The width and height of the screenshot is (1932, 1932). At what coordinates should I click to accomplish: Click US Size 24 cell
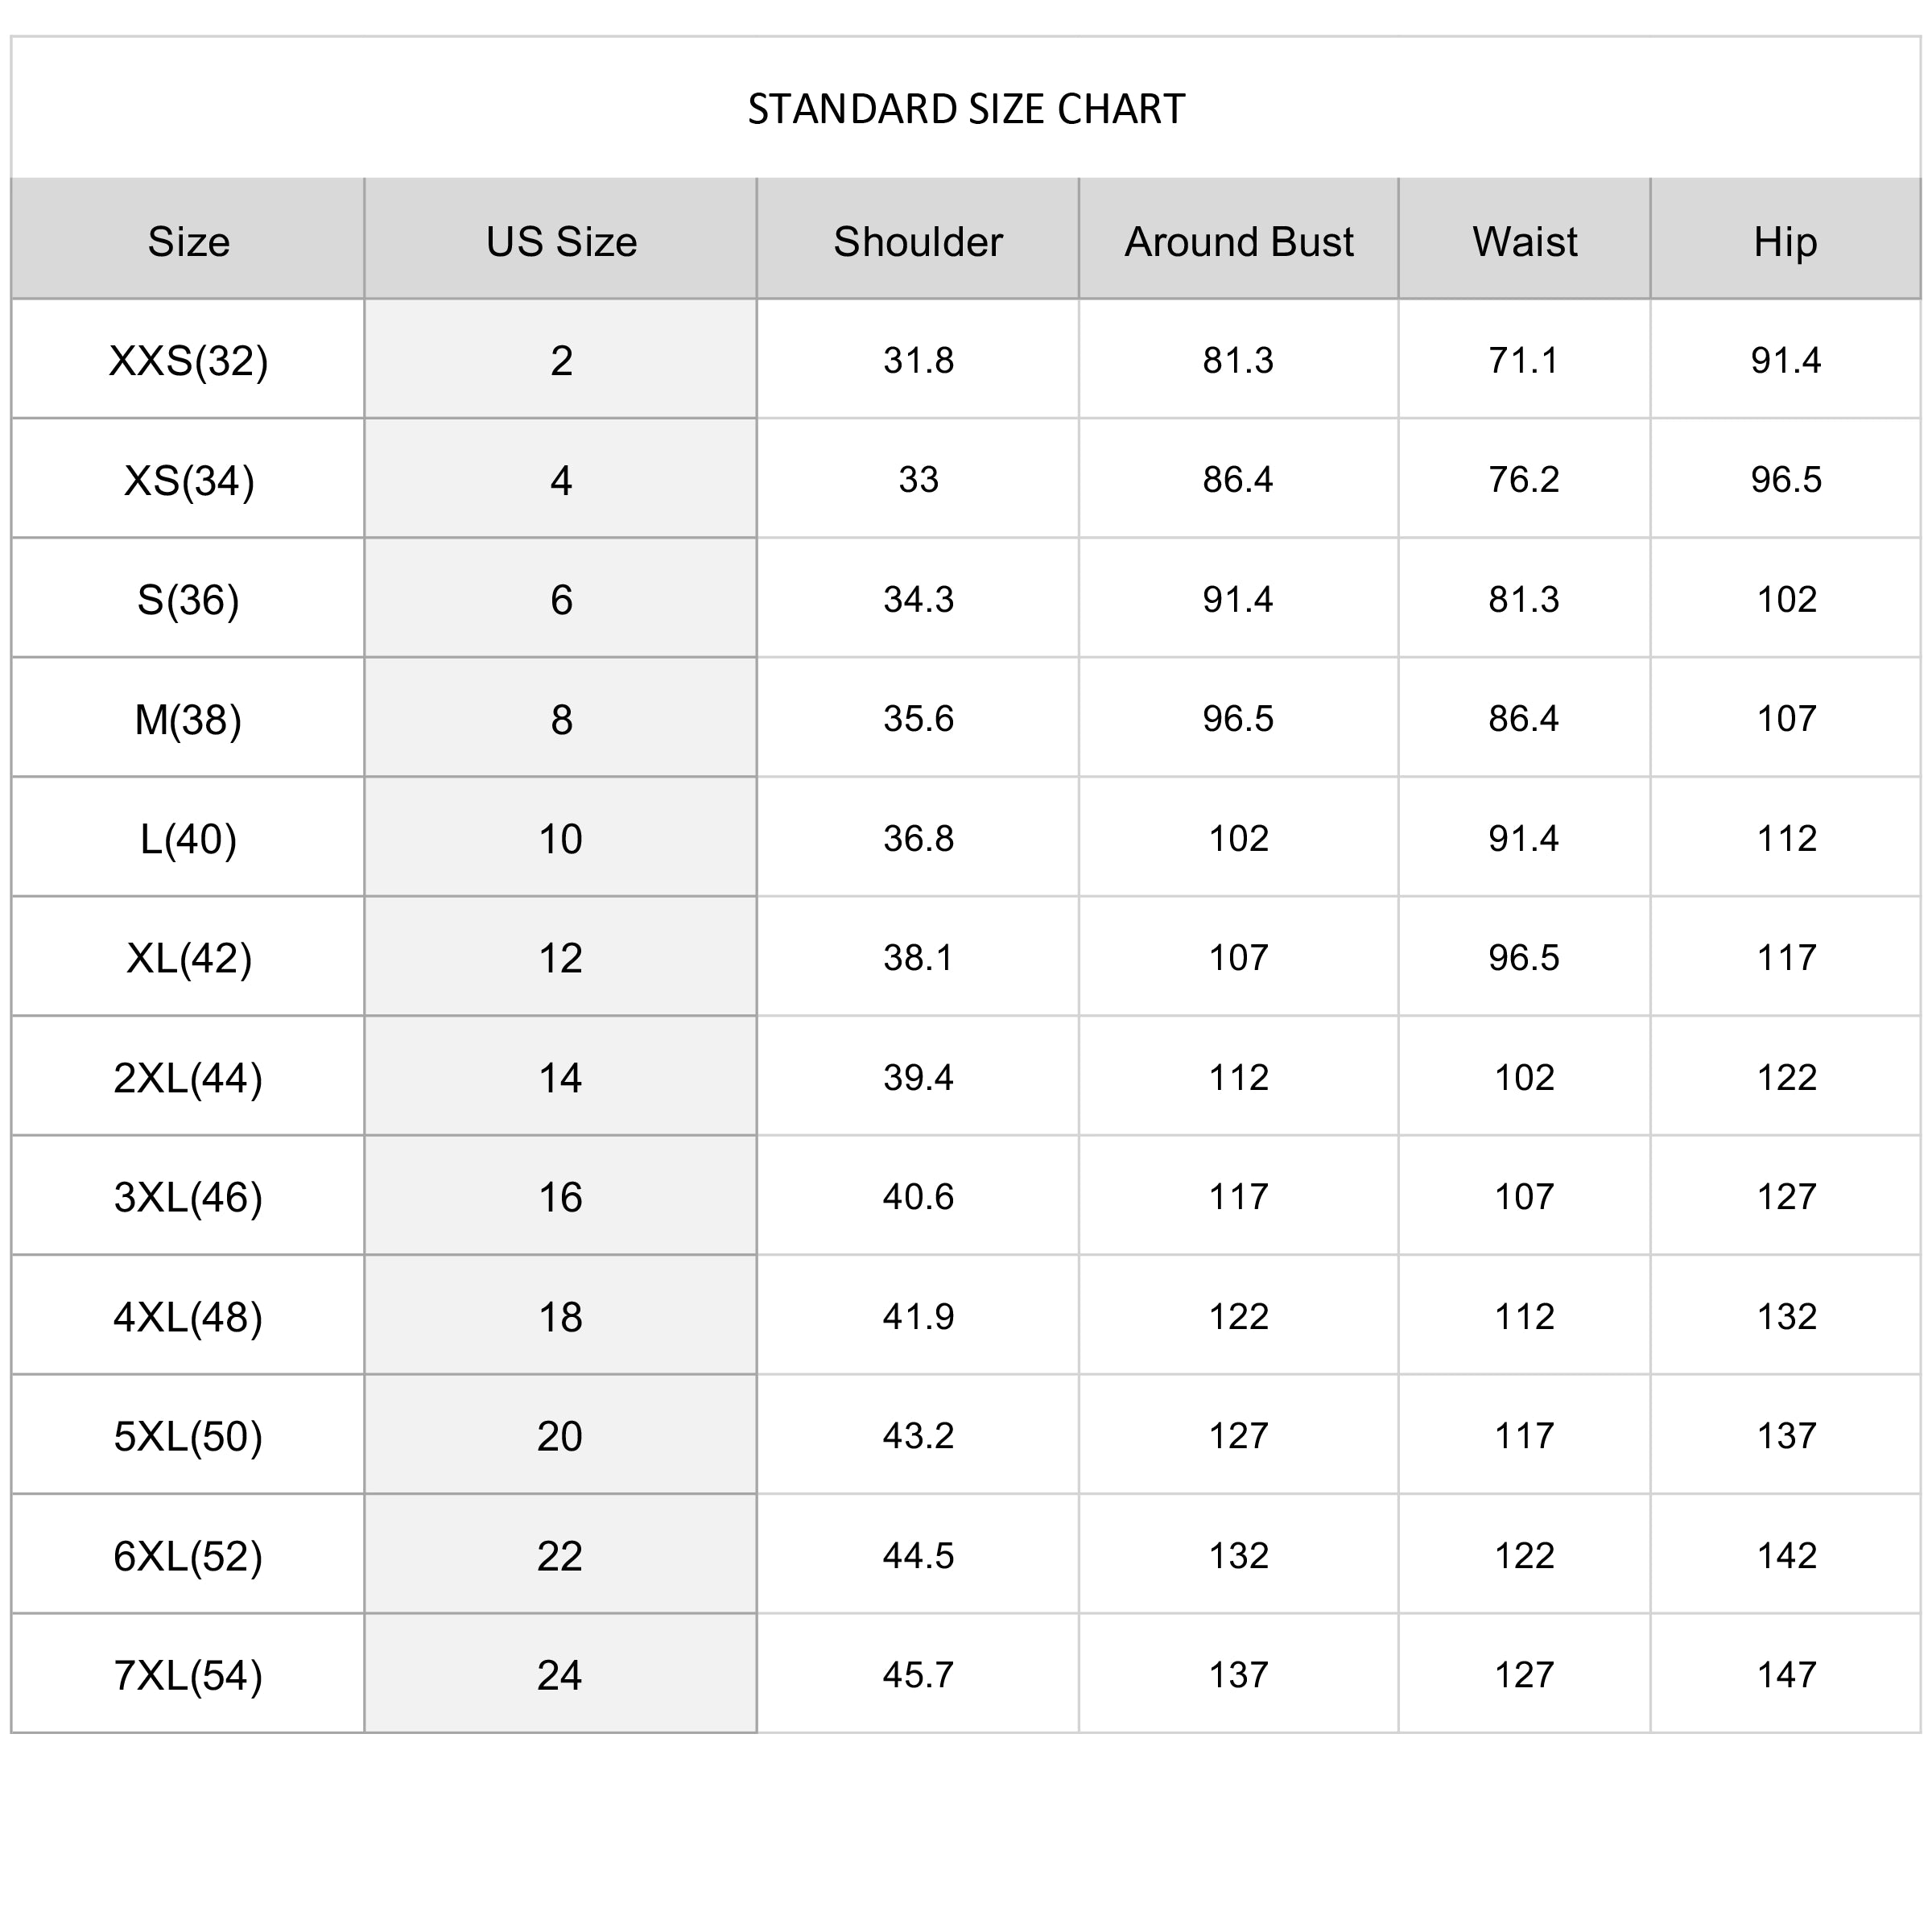(x=560, y=1675)
